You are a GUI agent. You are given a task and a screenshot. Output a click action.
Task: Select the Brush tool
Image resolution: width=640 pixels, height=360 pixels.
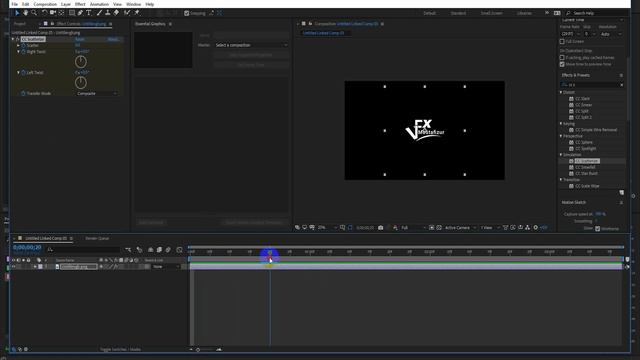click(100, 13)
